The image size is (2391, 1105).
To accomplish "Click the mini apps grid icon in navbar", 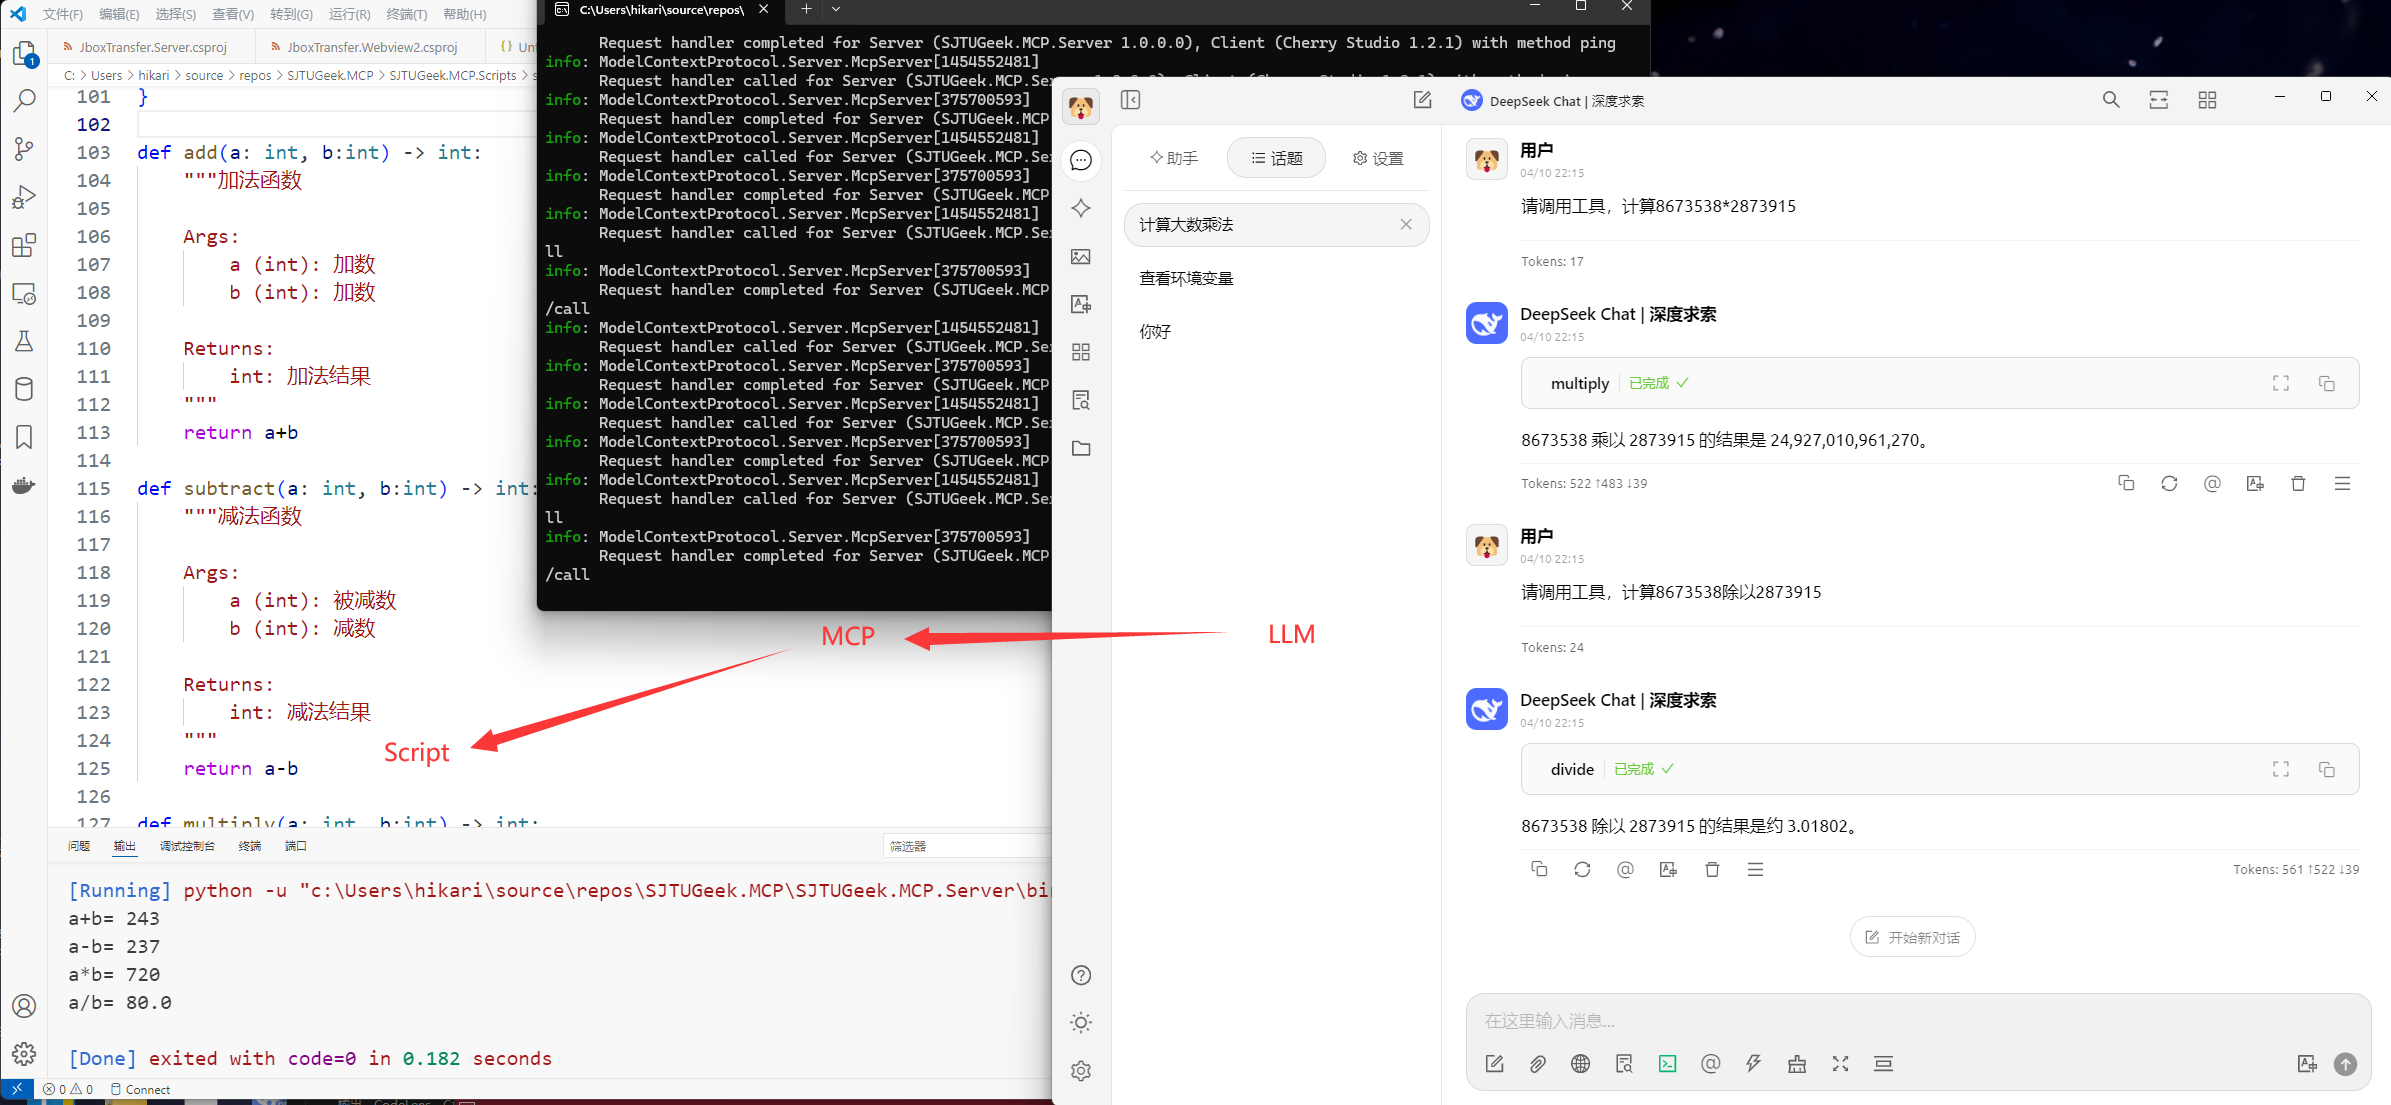I will click(x=2207, y=100).
